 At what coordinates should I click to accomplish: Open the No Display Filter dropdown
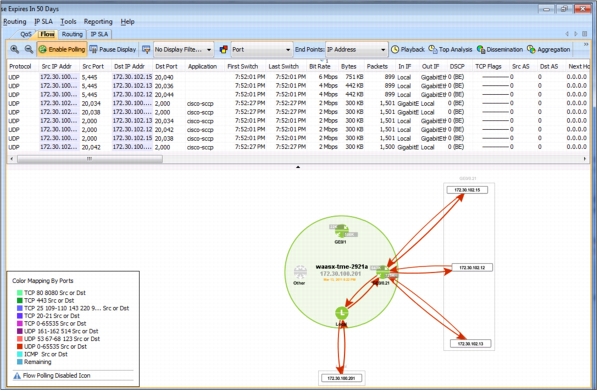coord(183,50)
